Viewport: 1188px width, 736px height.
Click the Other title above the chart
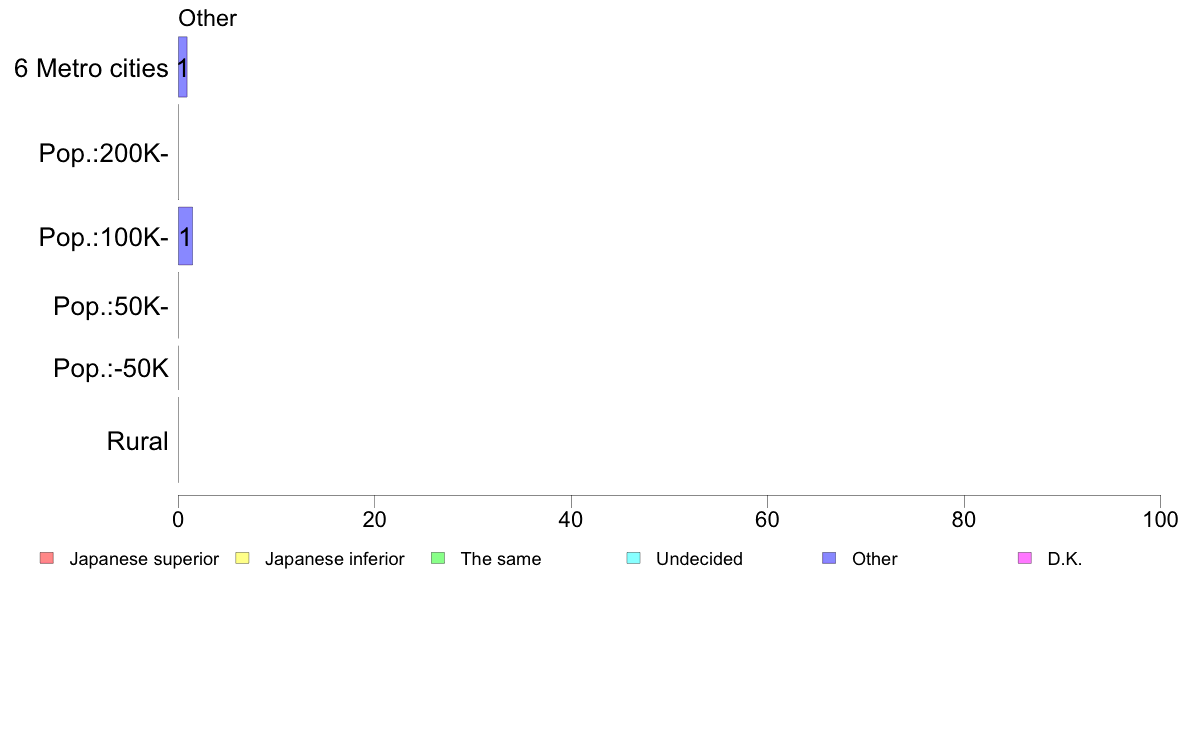click(207, 18)
